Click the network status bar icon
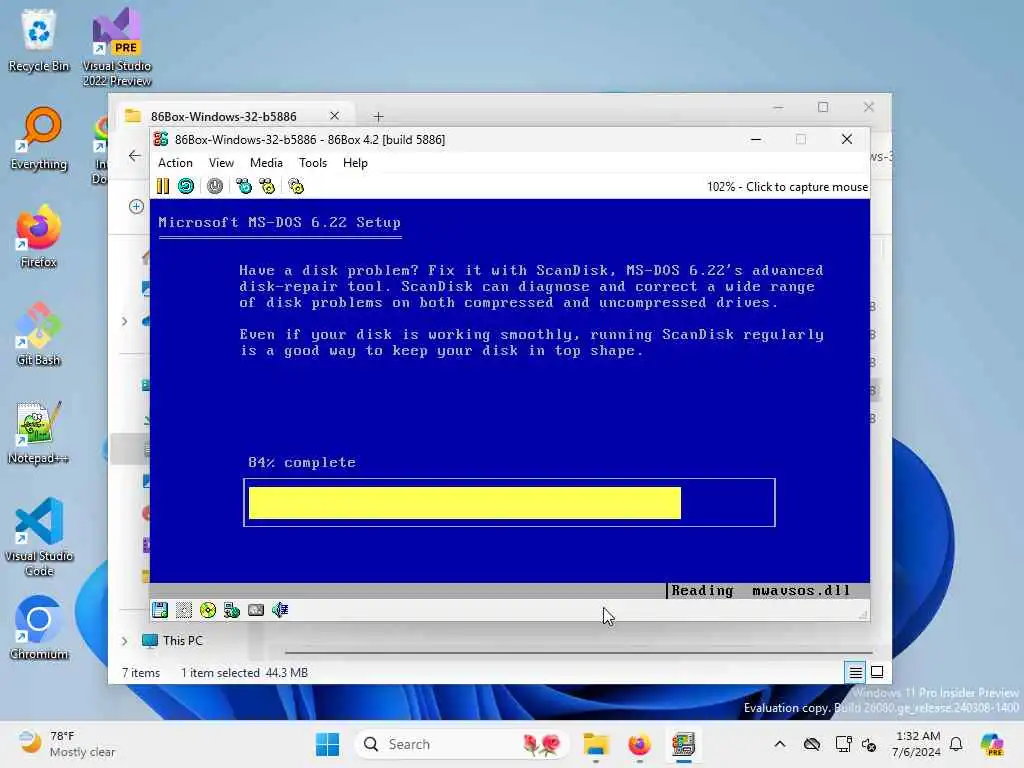The height and width of the screenshot is (768, 1024). point(232,610)
